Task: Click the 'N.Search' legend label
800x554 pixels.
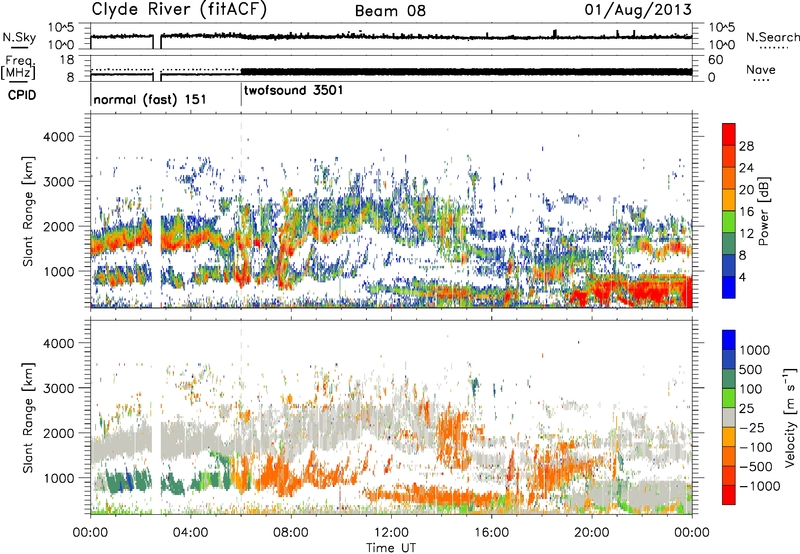Action: pos(772,37)
